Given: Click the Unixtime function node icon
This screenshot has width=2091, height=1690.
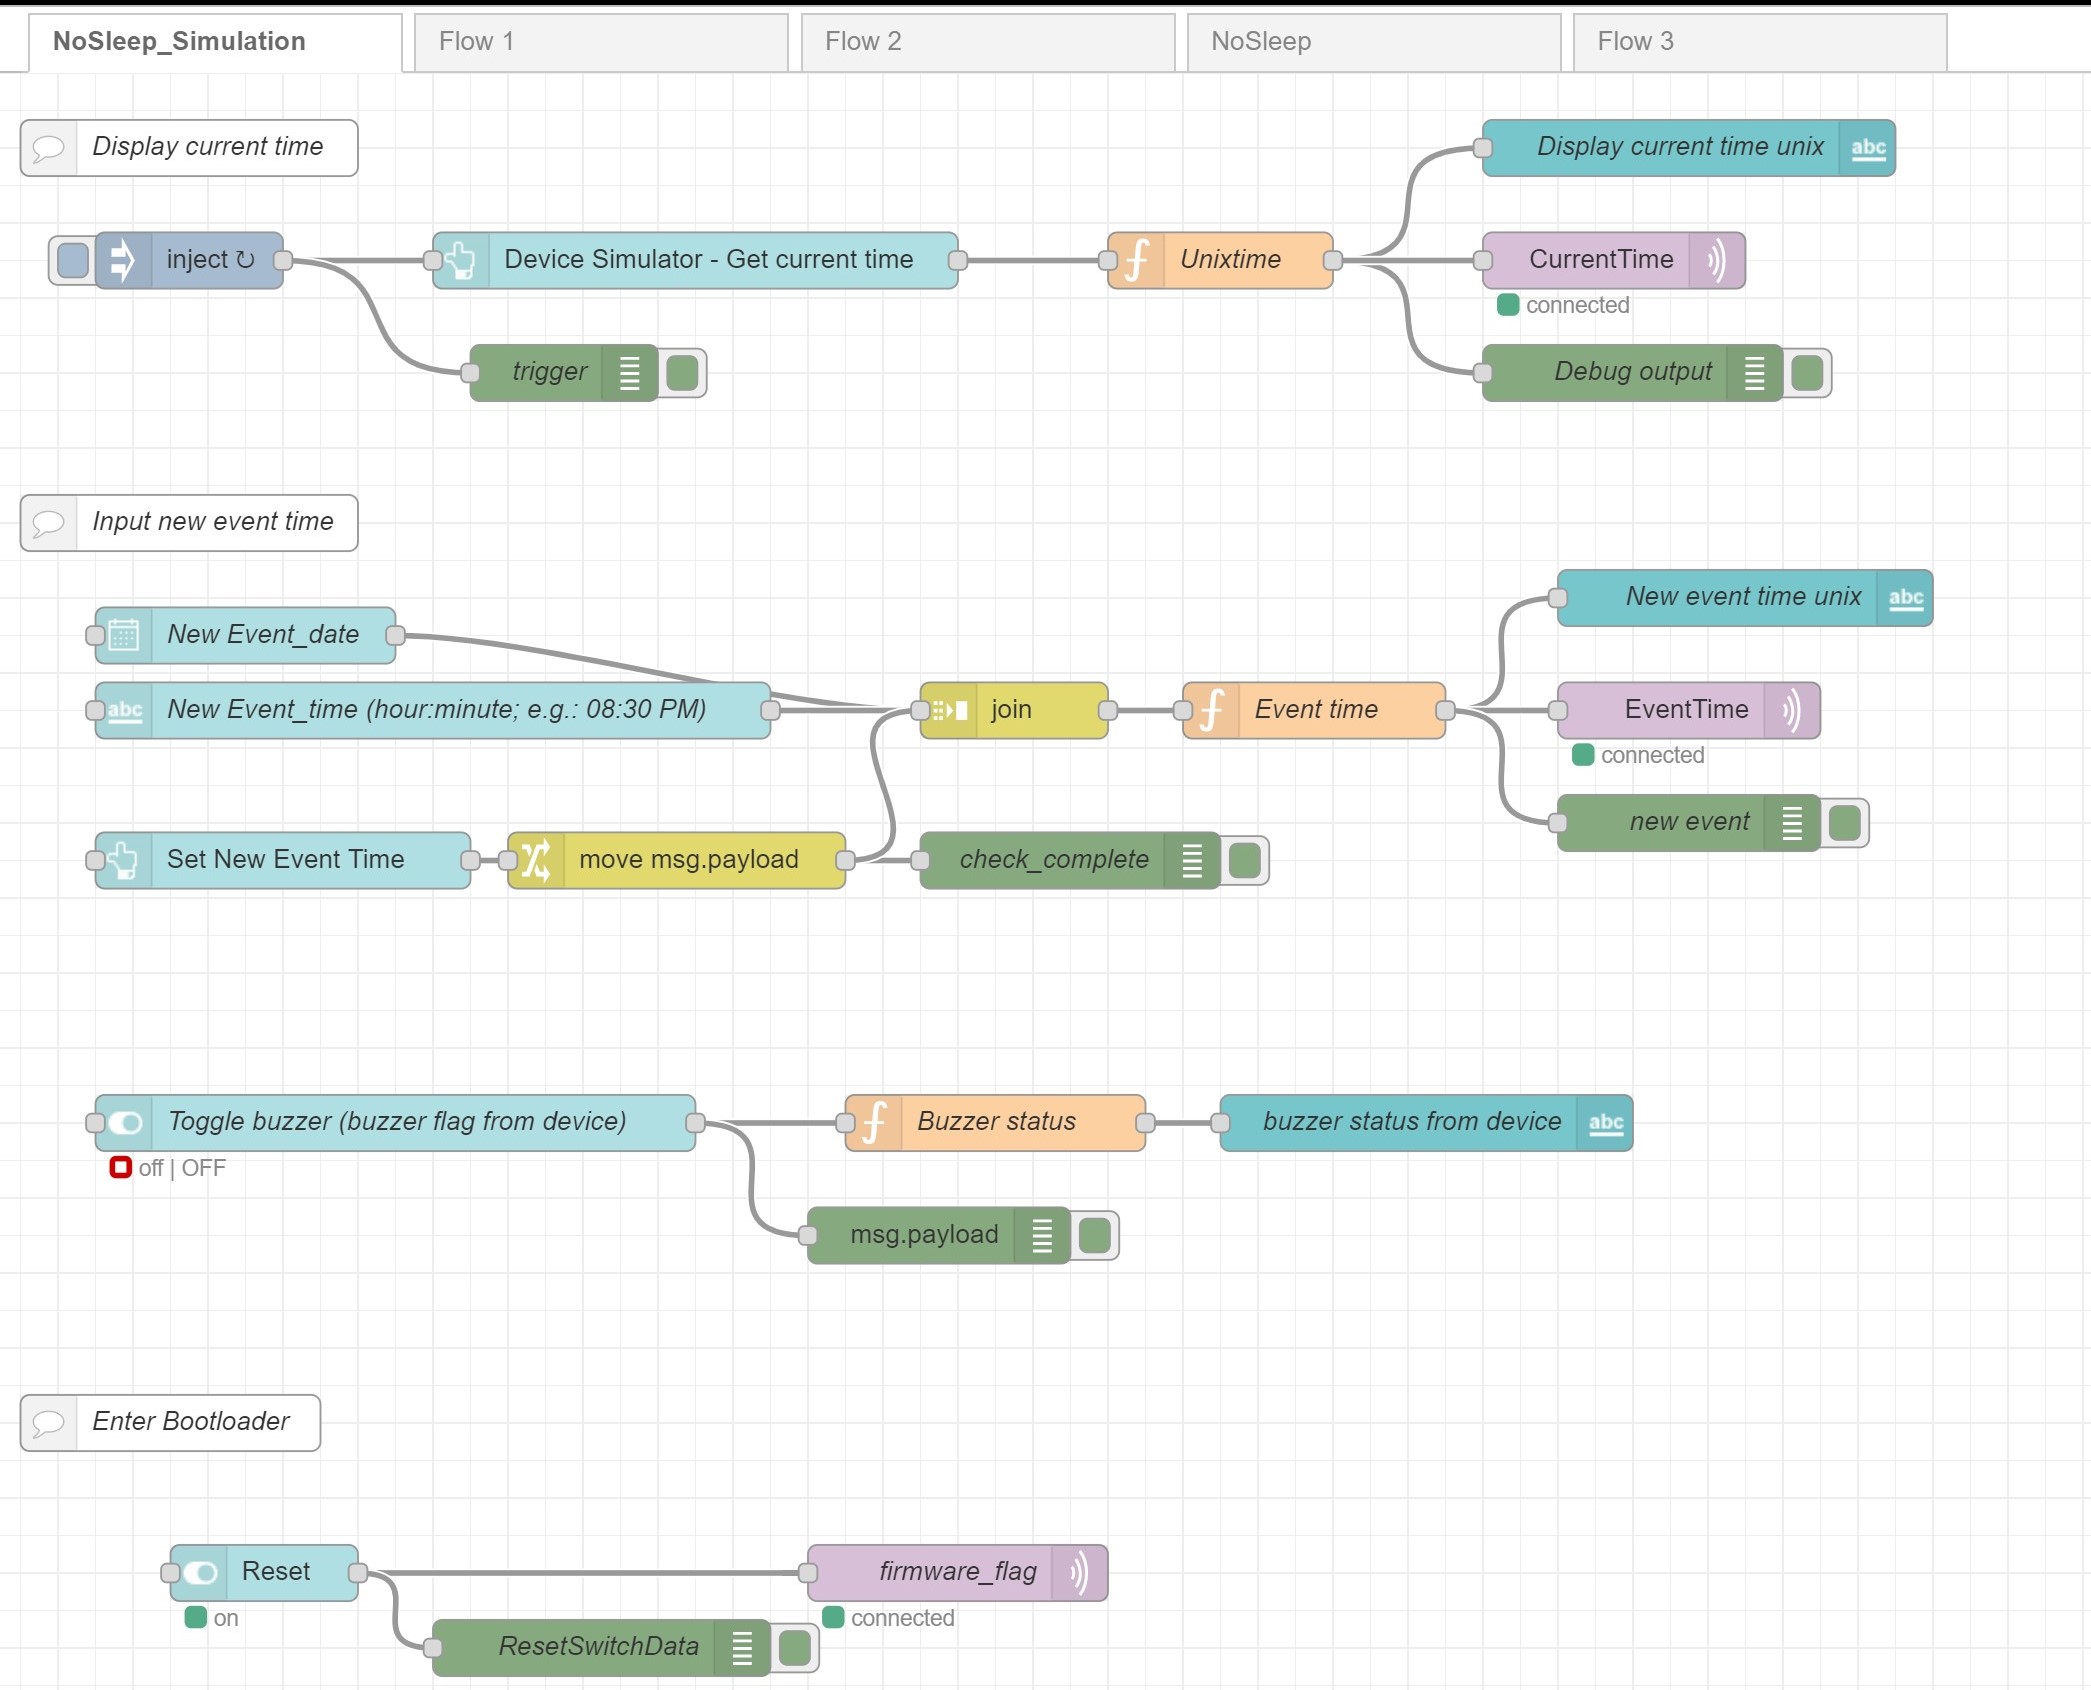Looking at the screenshot, I should point(1137,261).
